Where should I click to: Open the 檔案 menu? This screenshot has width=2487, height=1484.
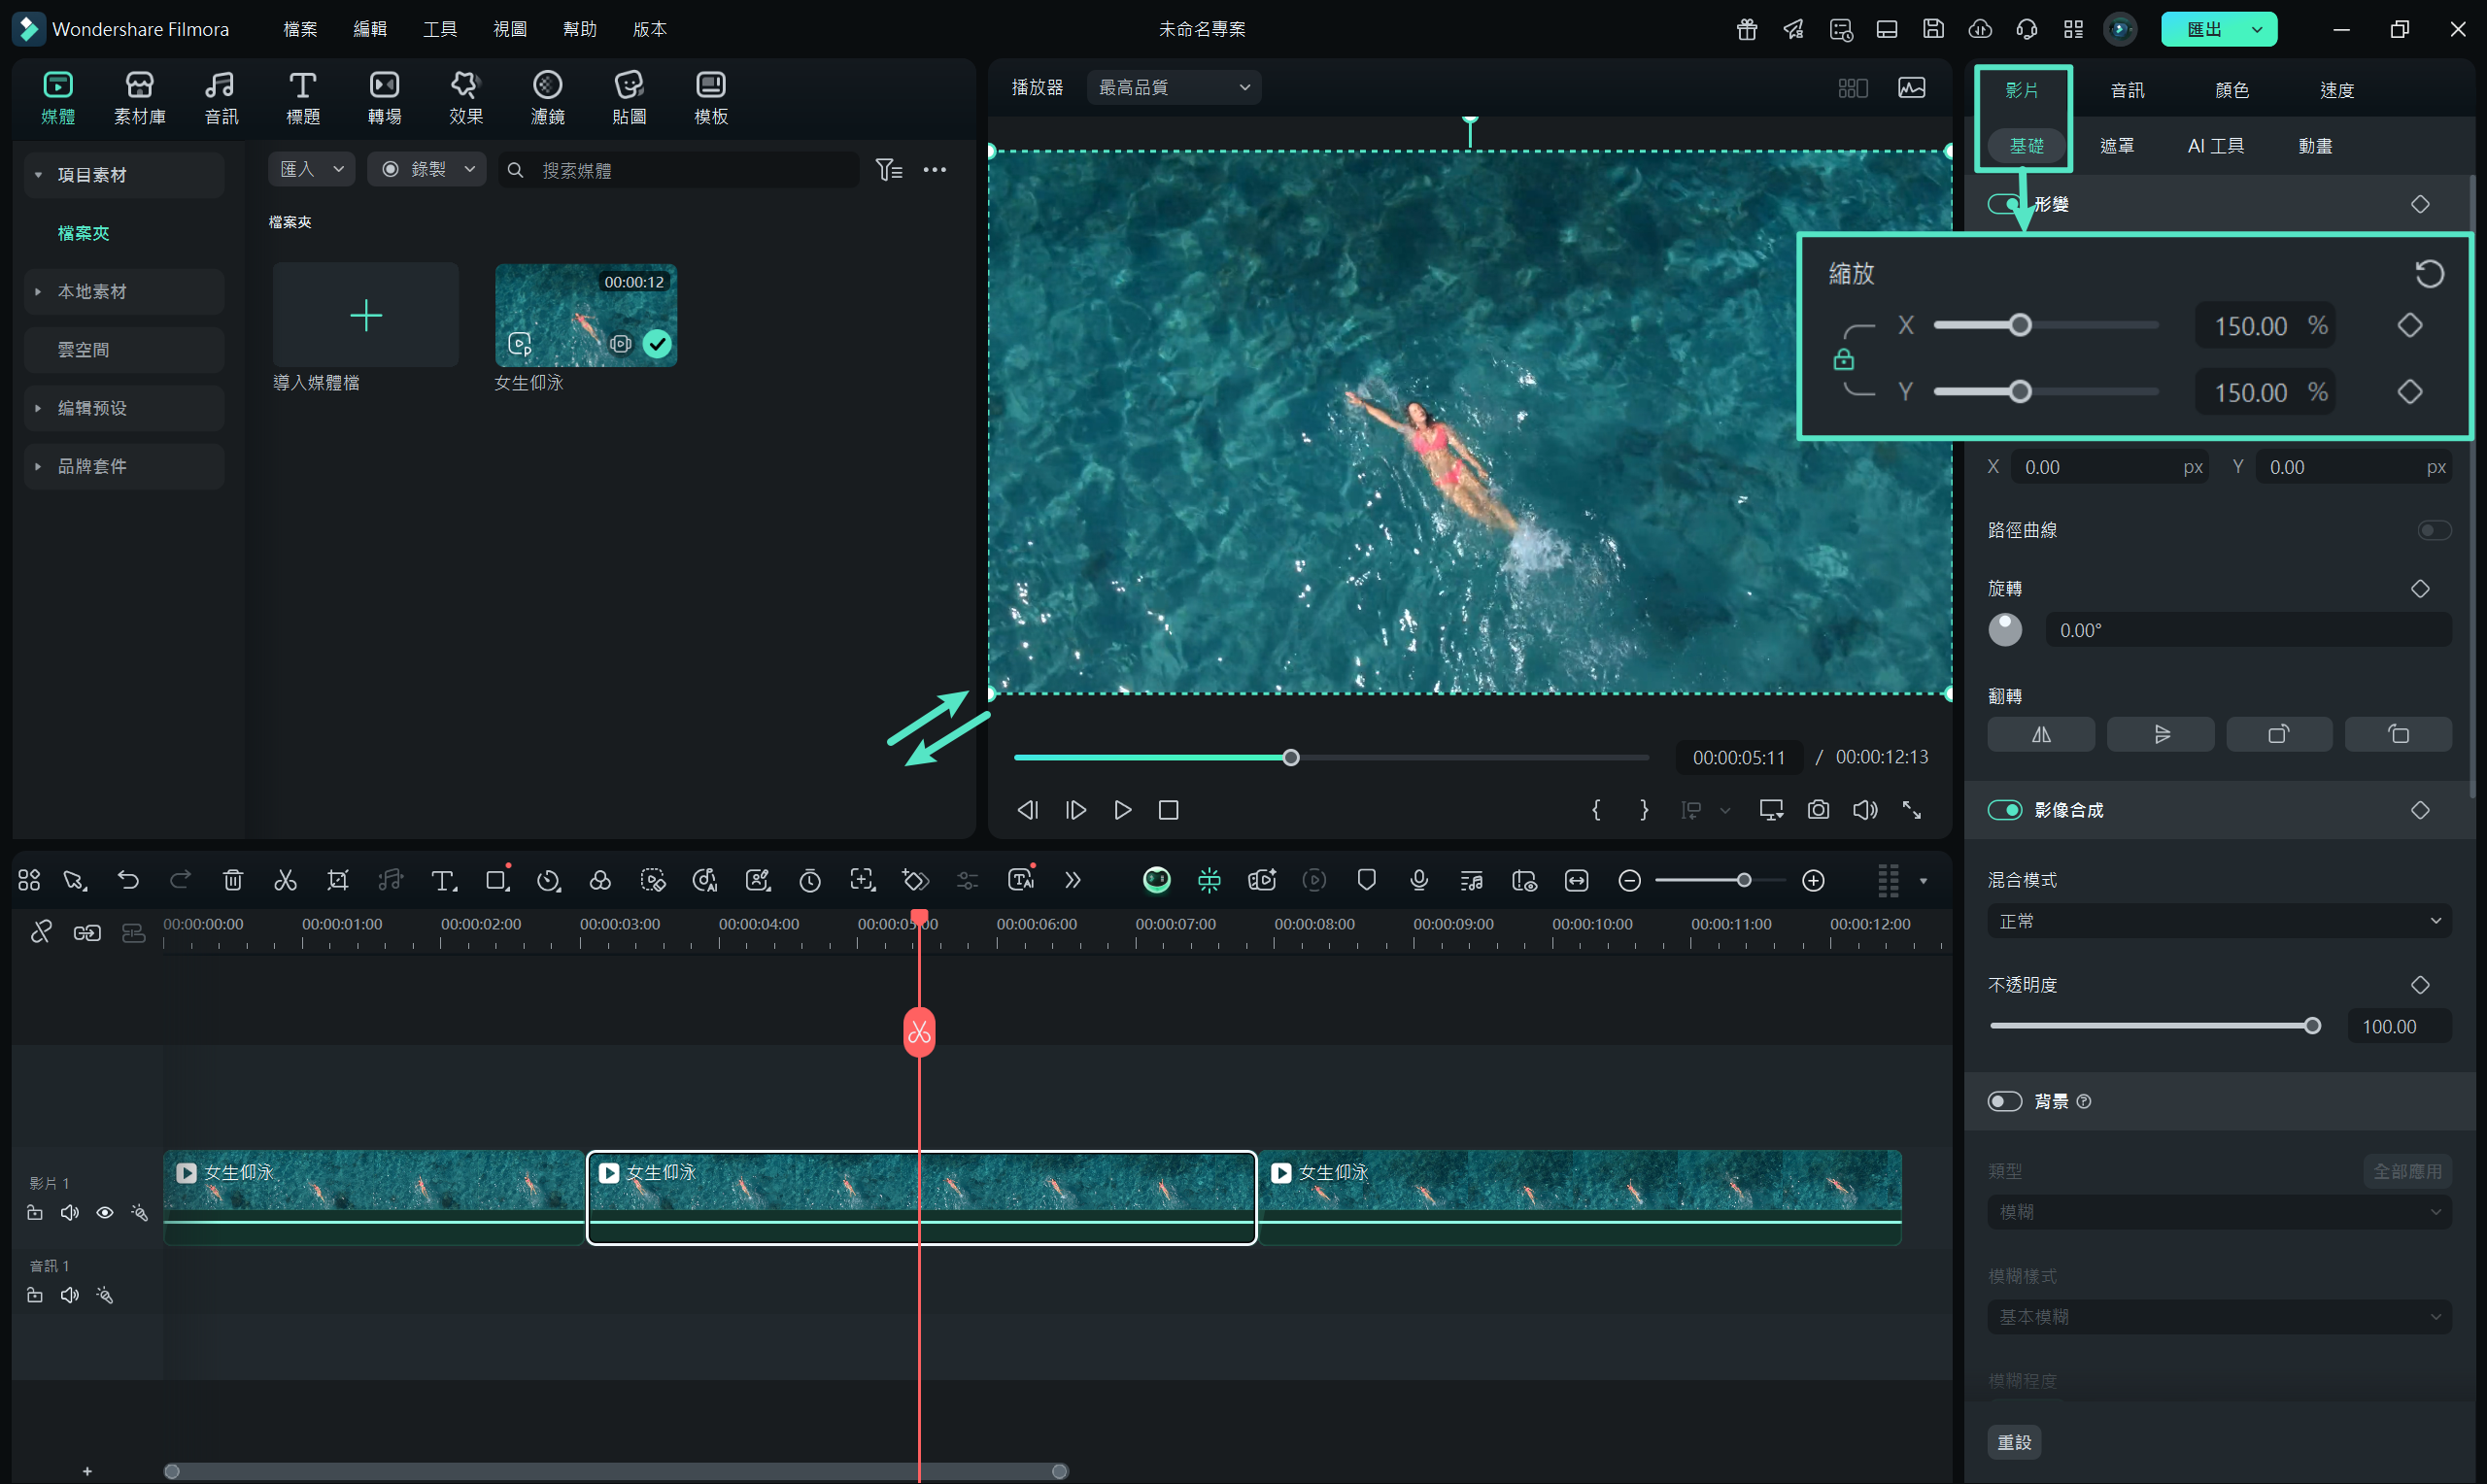point(300,29)
